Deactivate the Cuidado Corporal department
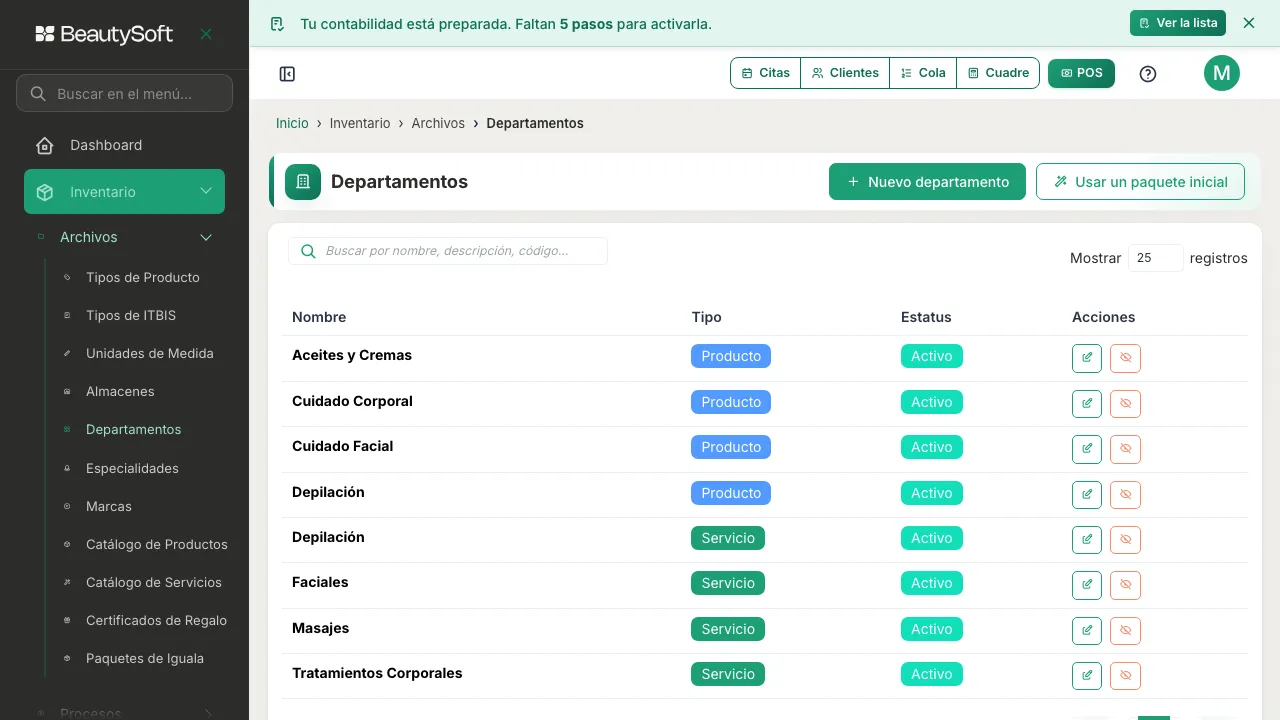Viewport: 1280px width, 720px height. (1126, 404)
